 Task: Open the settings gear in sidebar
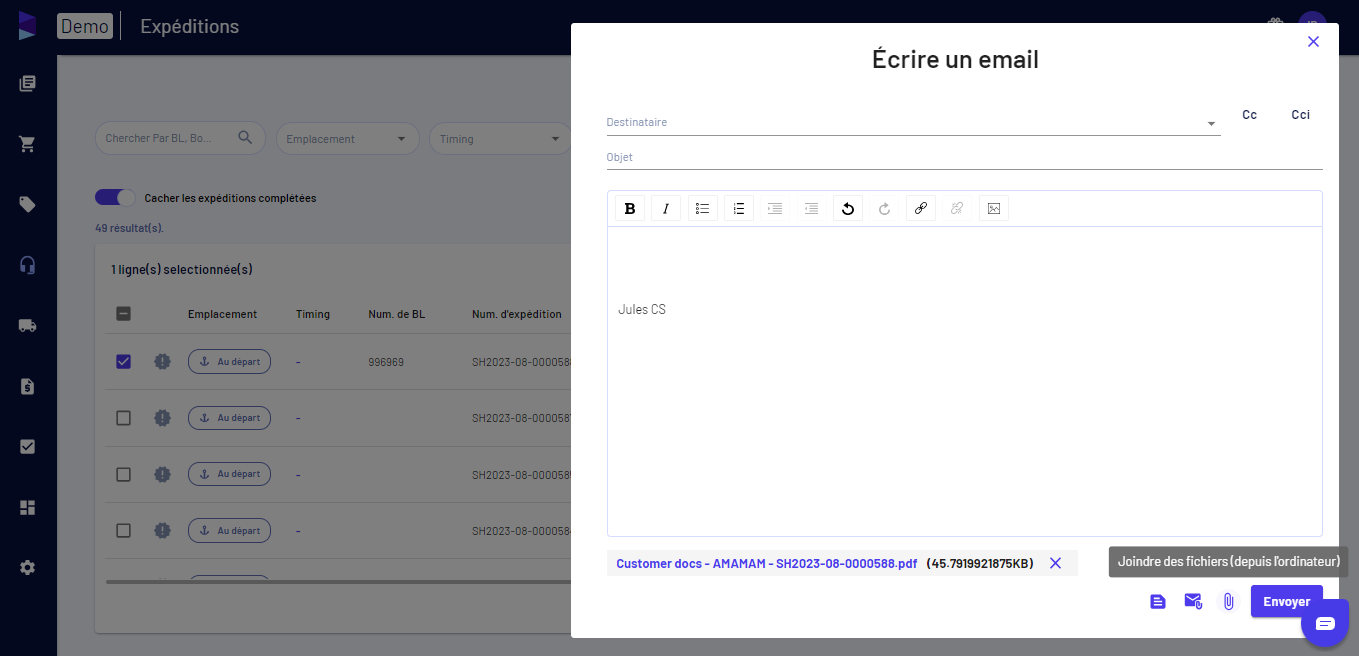pos(27,567)
